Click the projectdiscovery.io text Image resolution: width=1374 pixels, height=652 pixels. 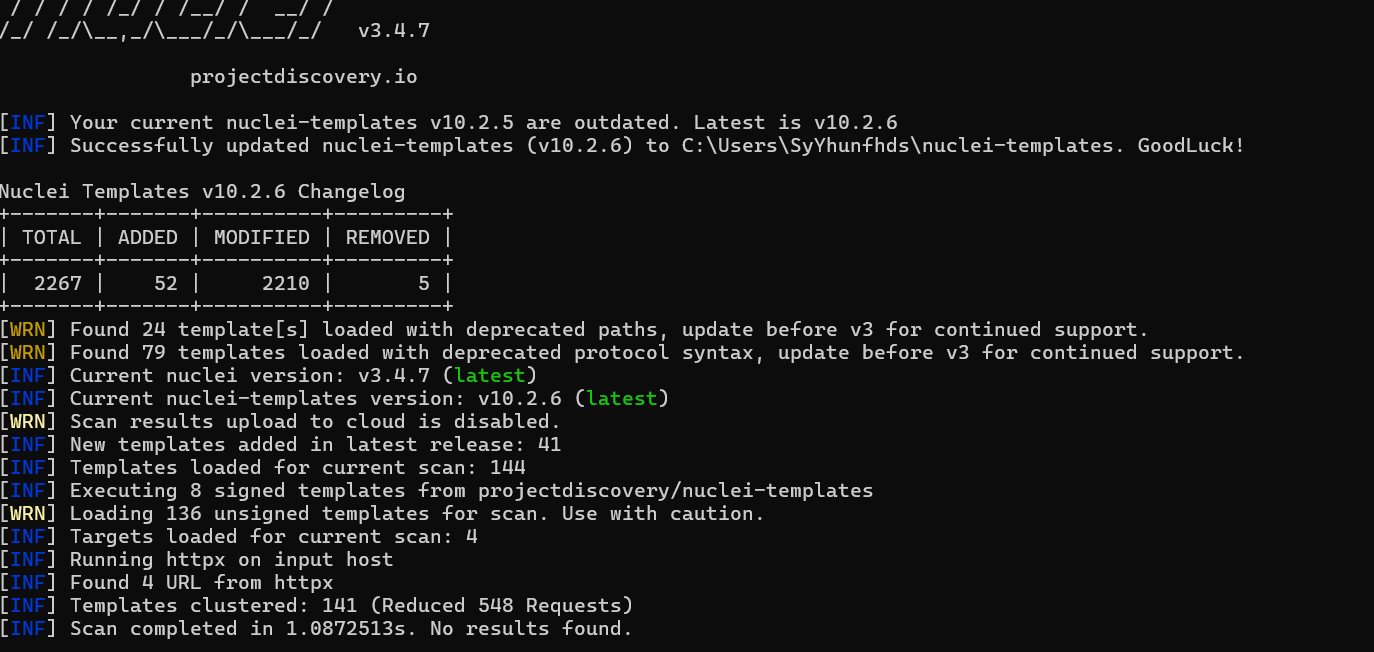coord(303,77)
